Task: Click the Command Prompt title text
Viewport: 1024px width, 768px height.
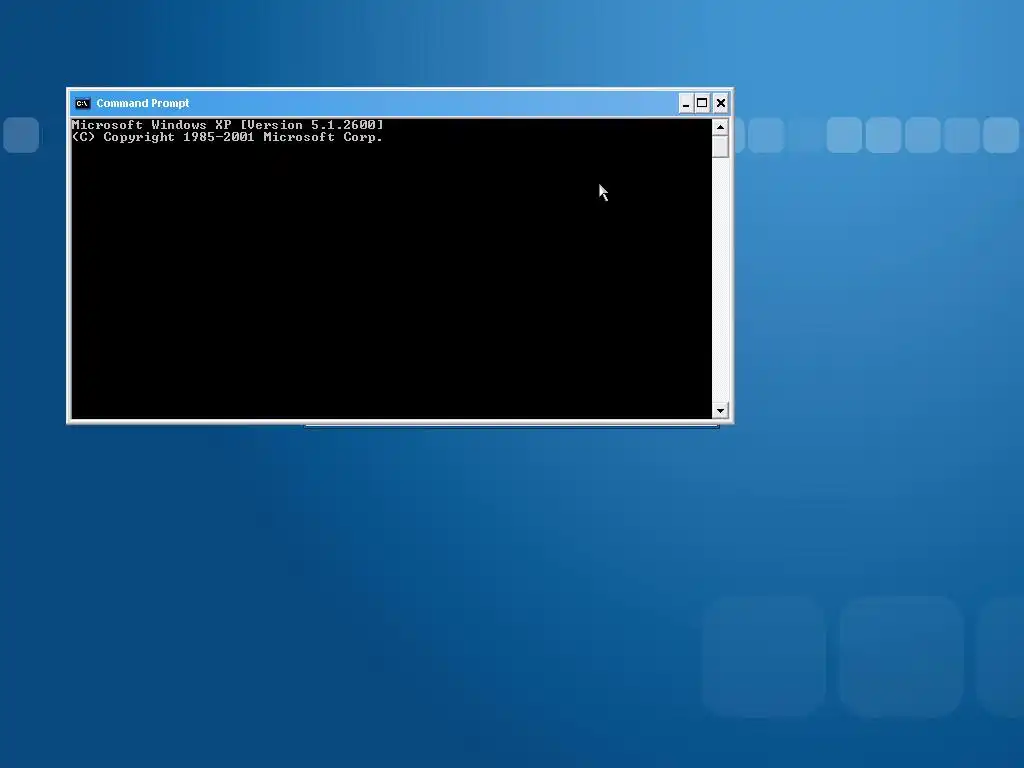Action: [x=143, y=103]
